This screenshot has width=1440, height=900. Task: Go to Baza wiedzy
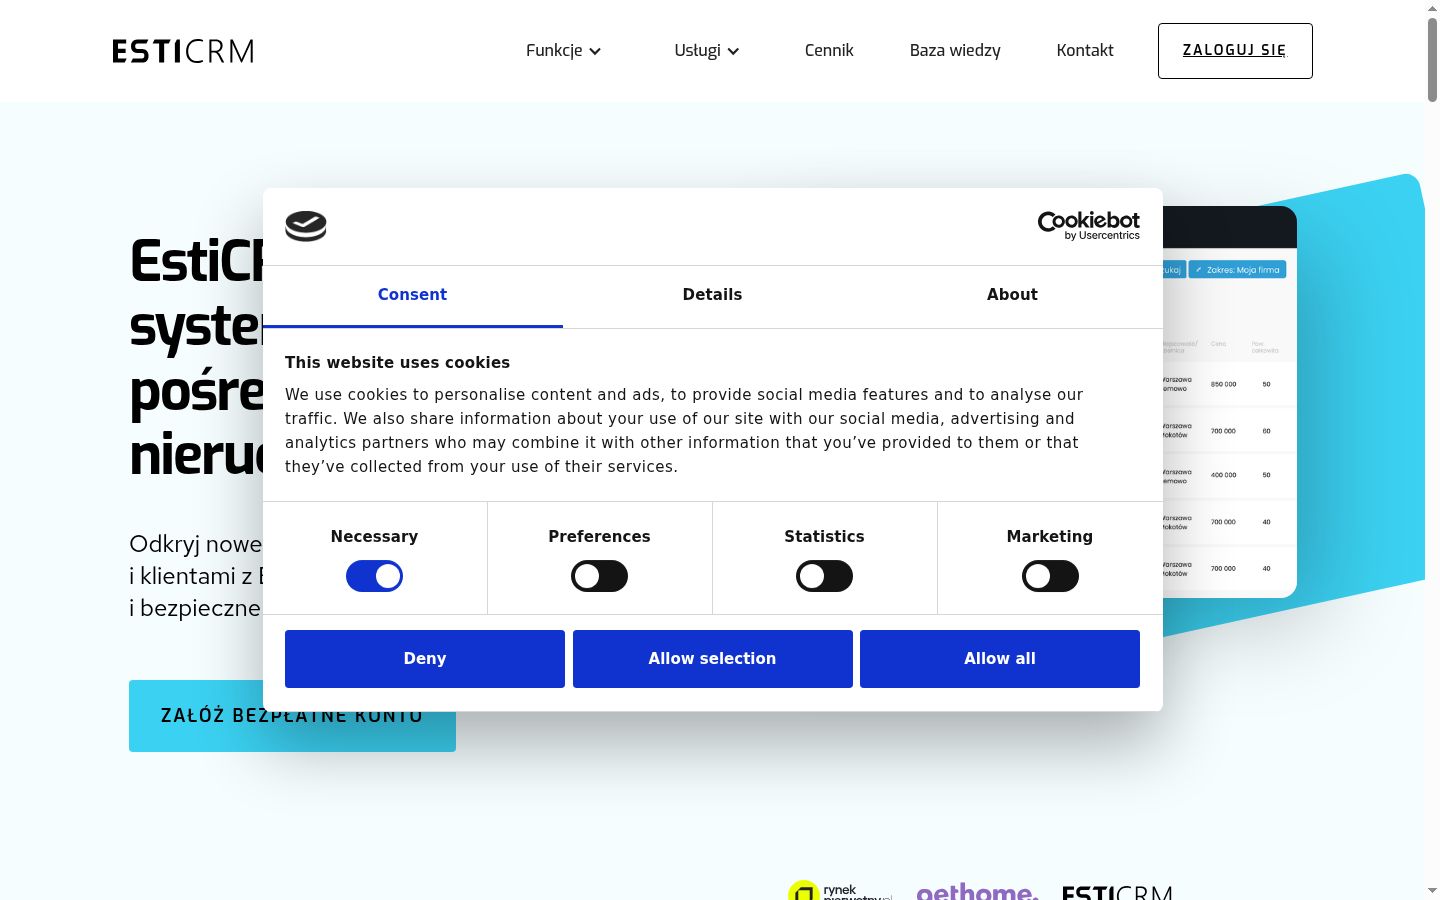(955, 50)
